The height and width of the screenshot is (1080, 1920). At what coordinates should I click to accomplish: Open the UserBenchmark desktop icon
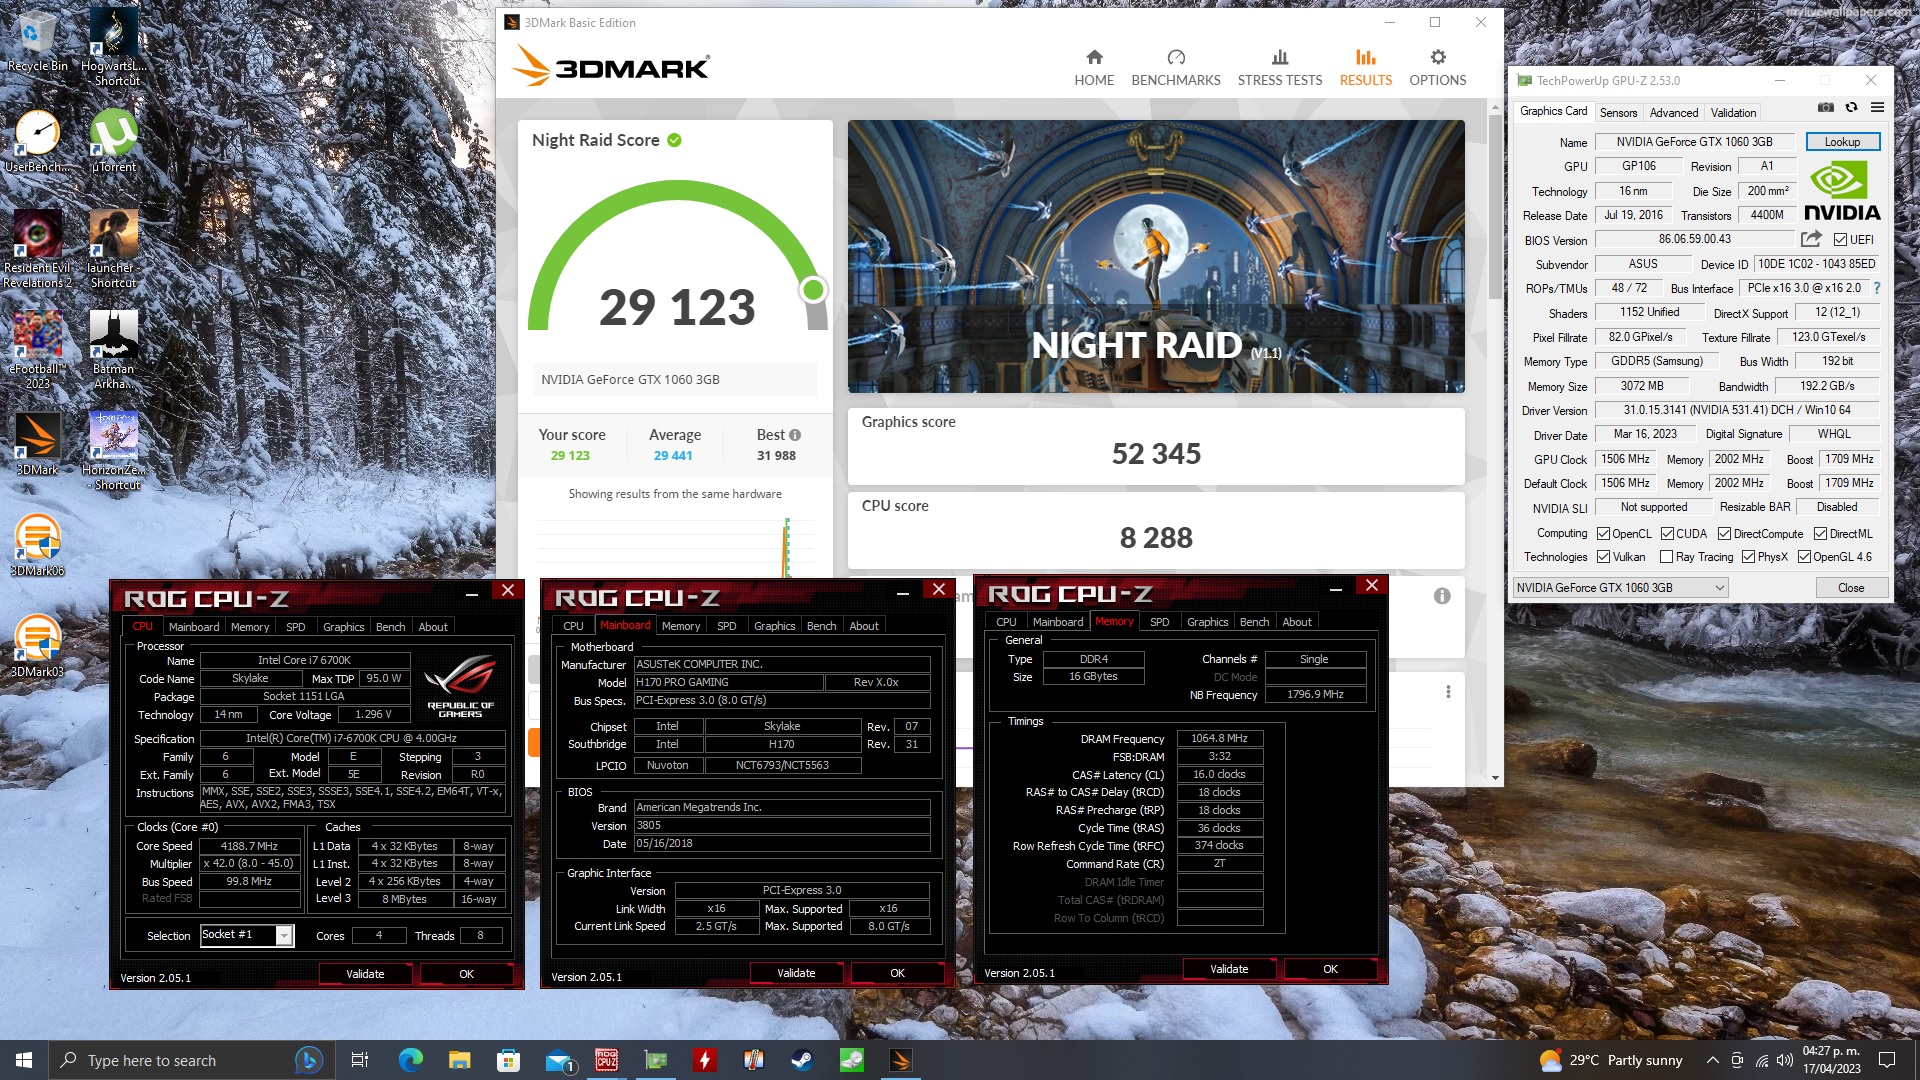coord(37,141)
